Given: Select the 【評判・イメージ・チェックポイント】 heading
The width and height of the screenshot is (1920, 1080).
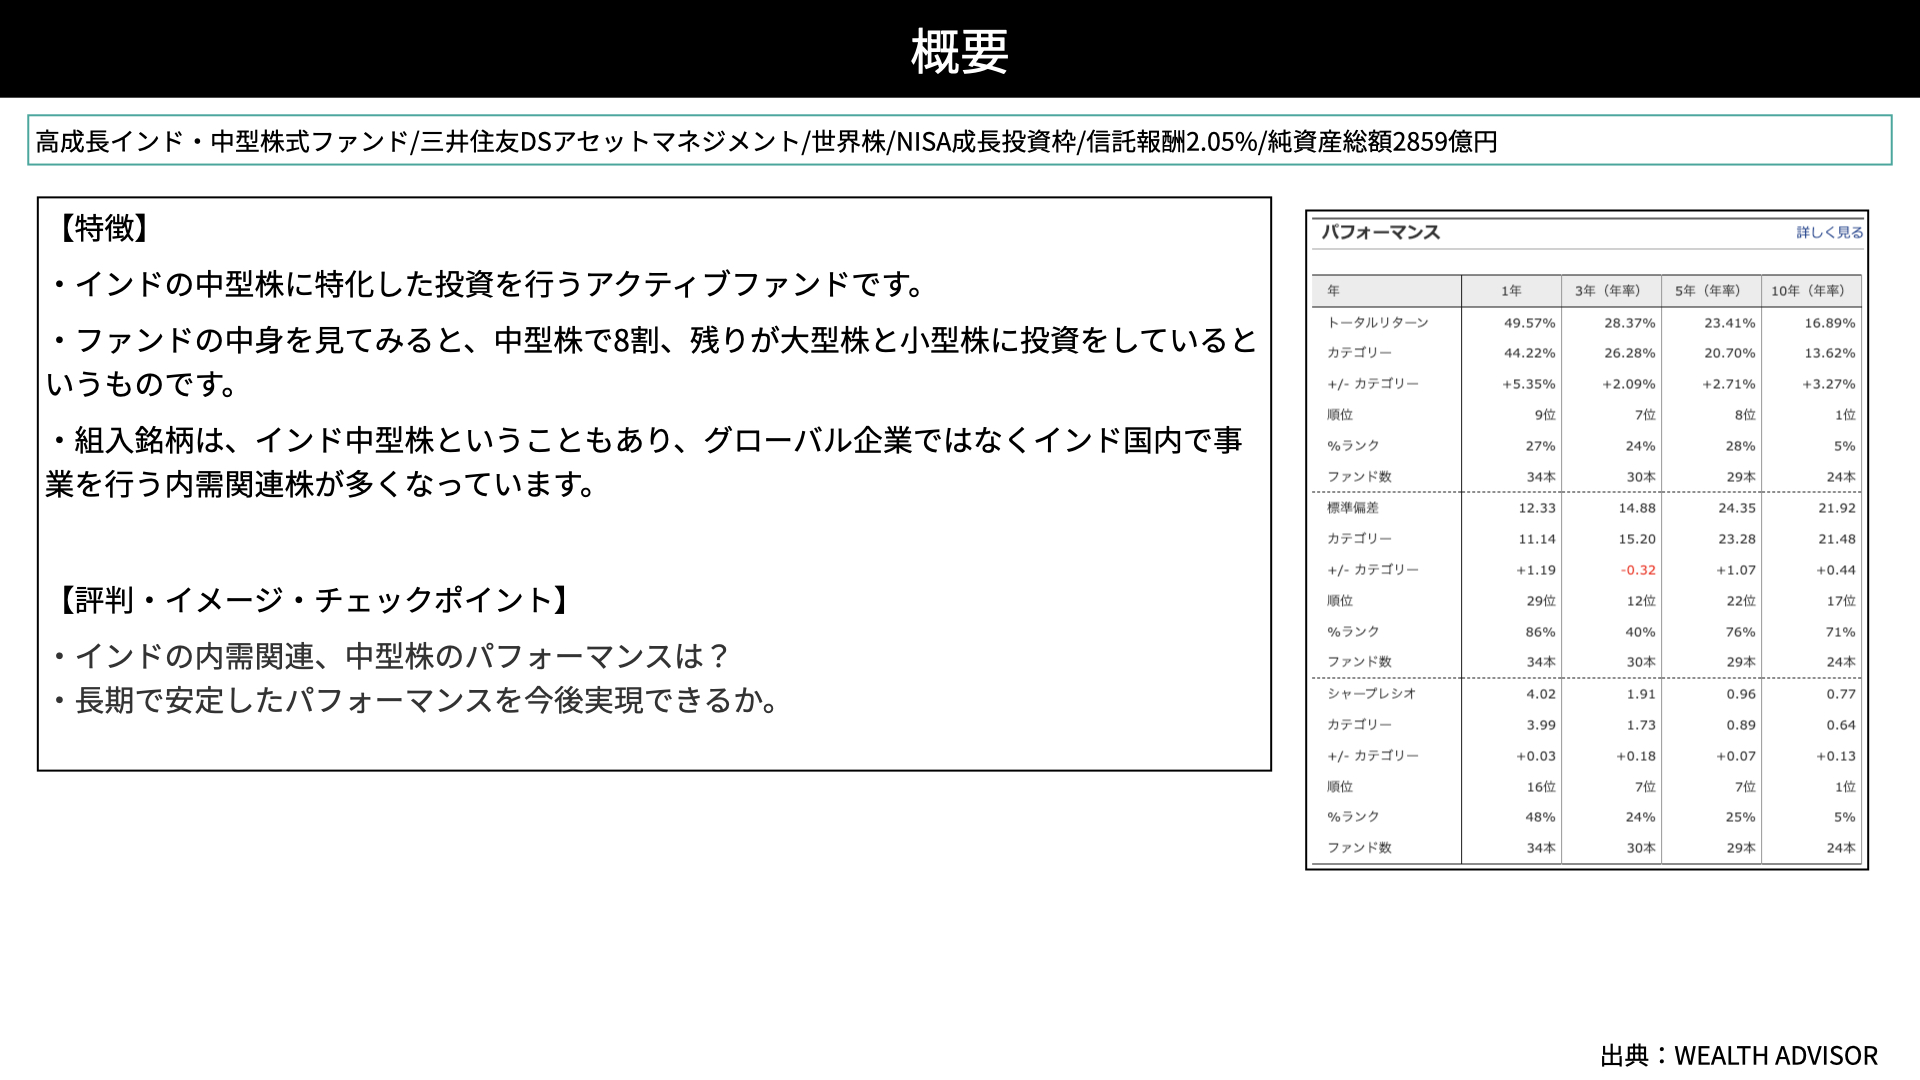Looking at the screenshot, I should pos(314,599).
